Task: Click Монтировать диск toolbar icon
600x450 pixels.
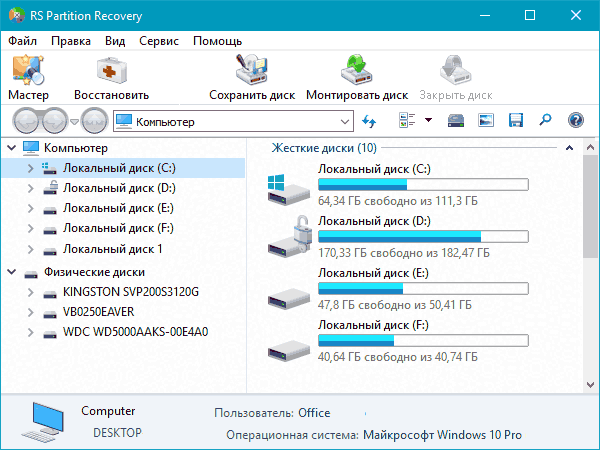Action: (x=356, y=69)
